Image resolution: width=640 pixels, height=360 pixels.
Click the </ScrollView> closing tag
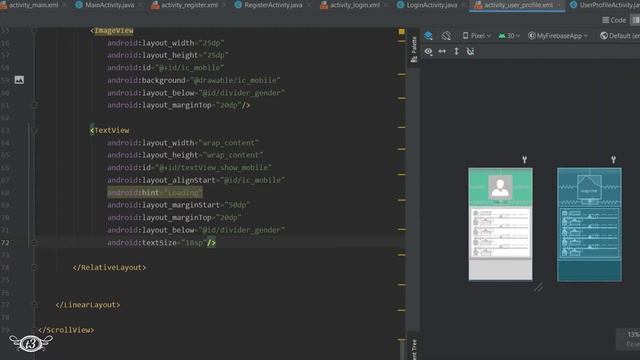pyautogui.click(x=66, y=330)
